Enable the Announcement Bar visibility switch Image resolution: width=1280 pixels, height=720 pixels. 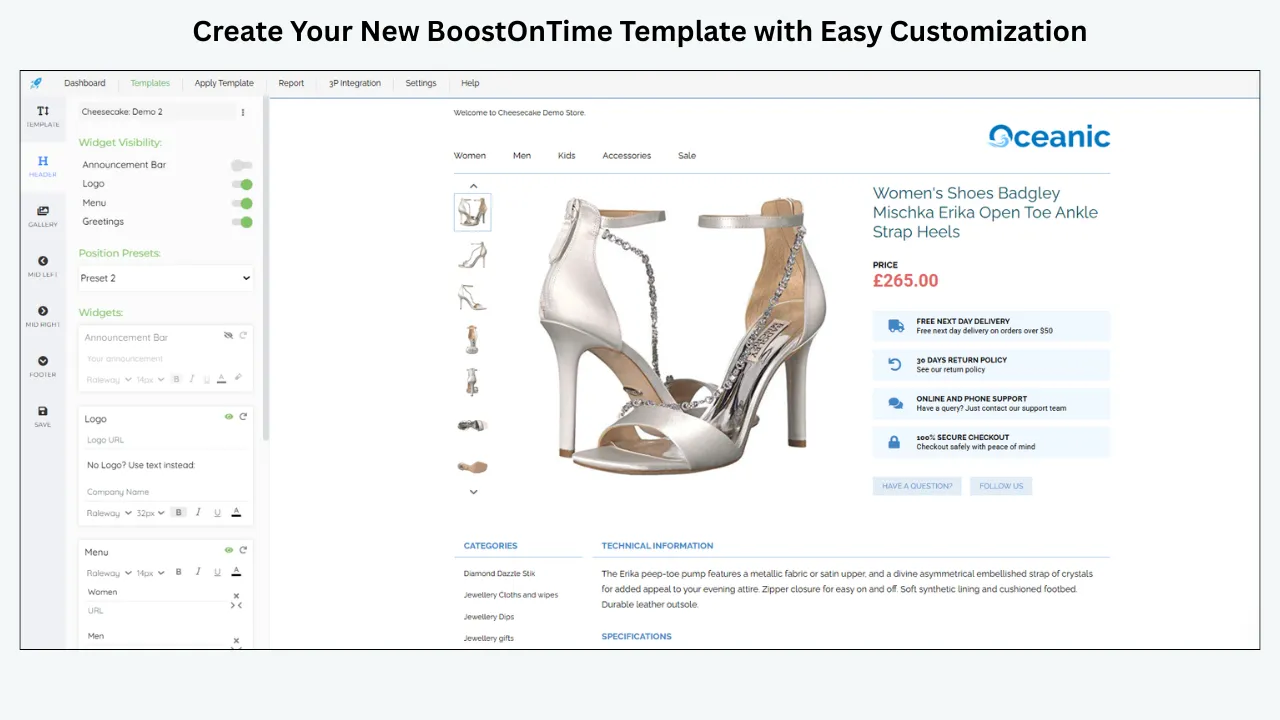[241, 165]
